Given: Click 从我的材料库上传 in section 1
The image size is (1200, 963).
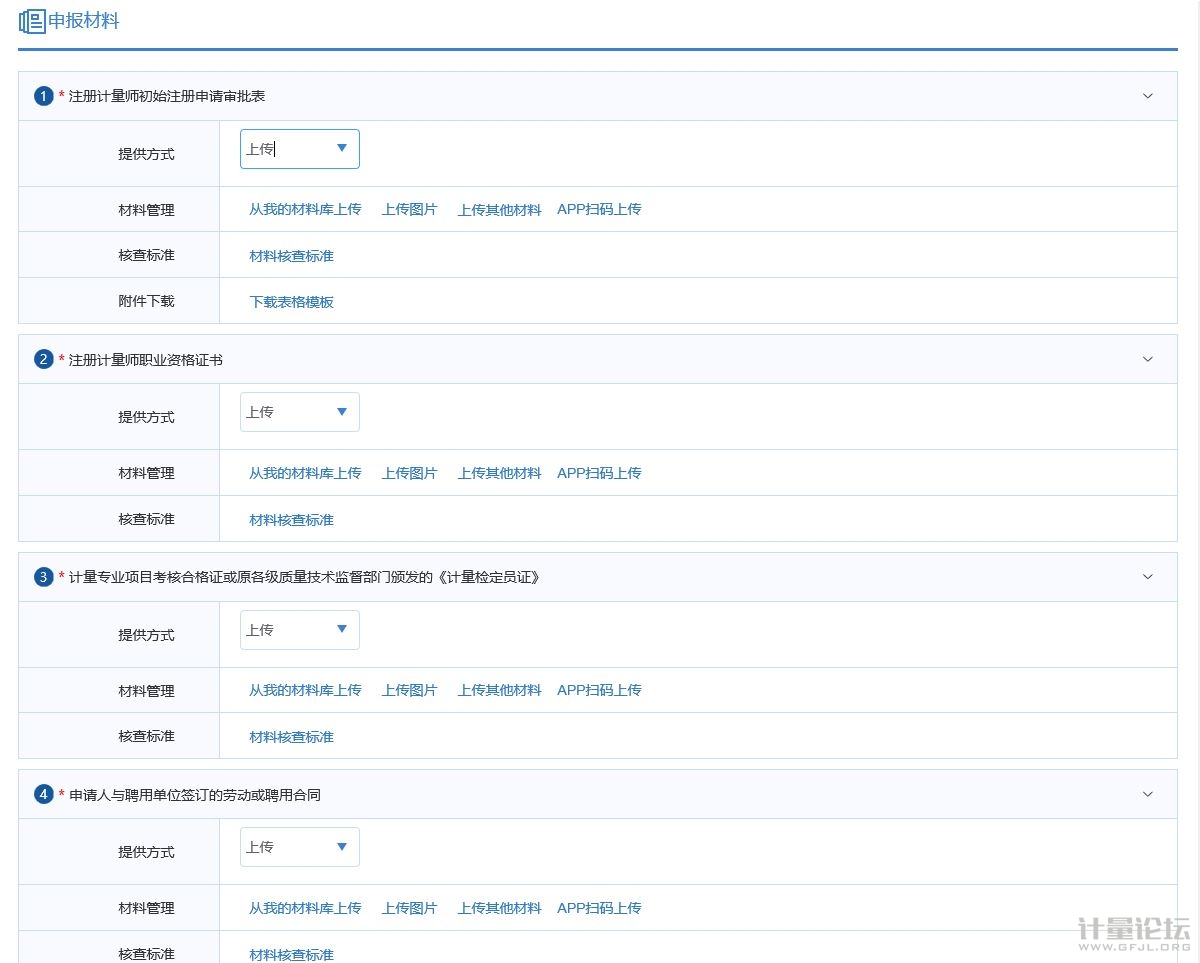Looking at the screenshot, I should coord(305,210).
